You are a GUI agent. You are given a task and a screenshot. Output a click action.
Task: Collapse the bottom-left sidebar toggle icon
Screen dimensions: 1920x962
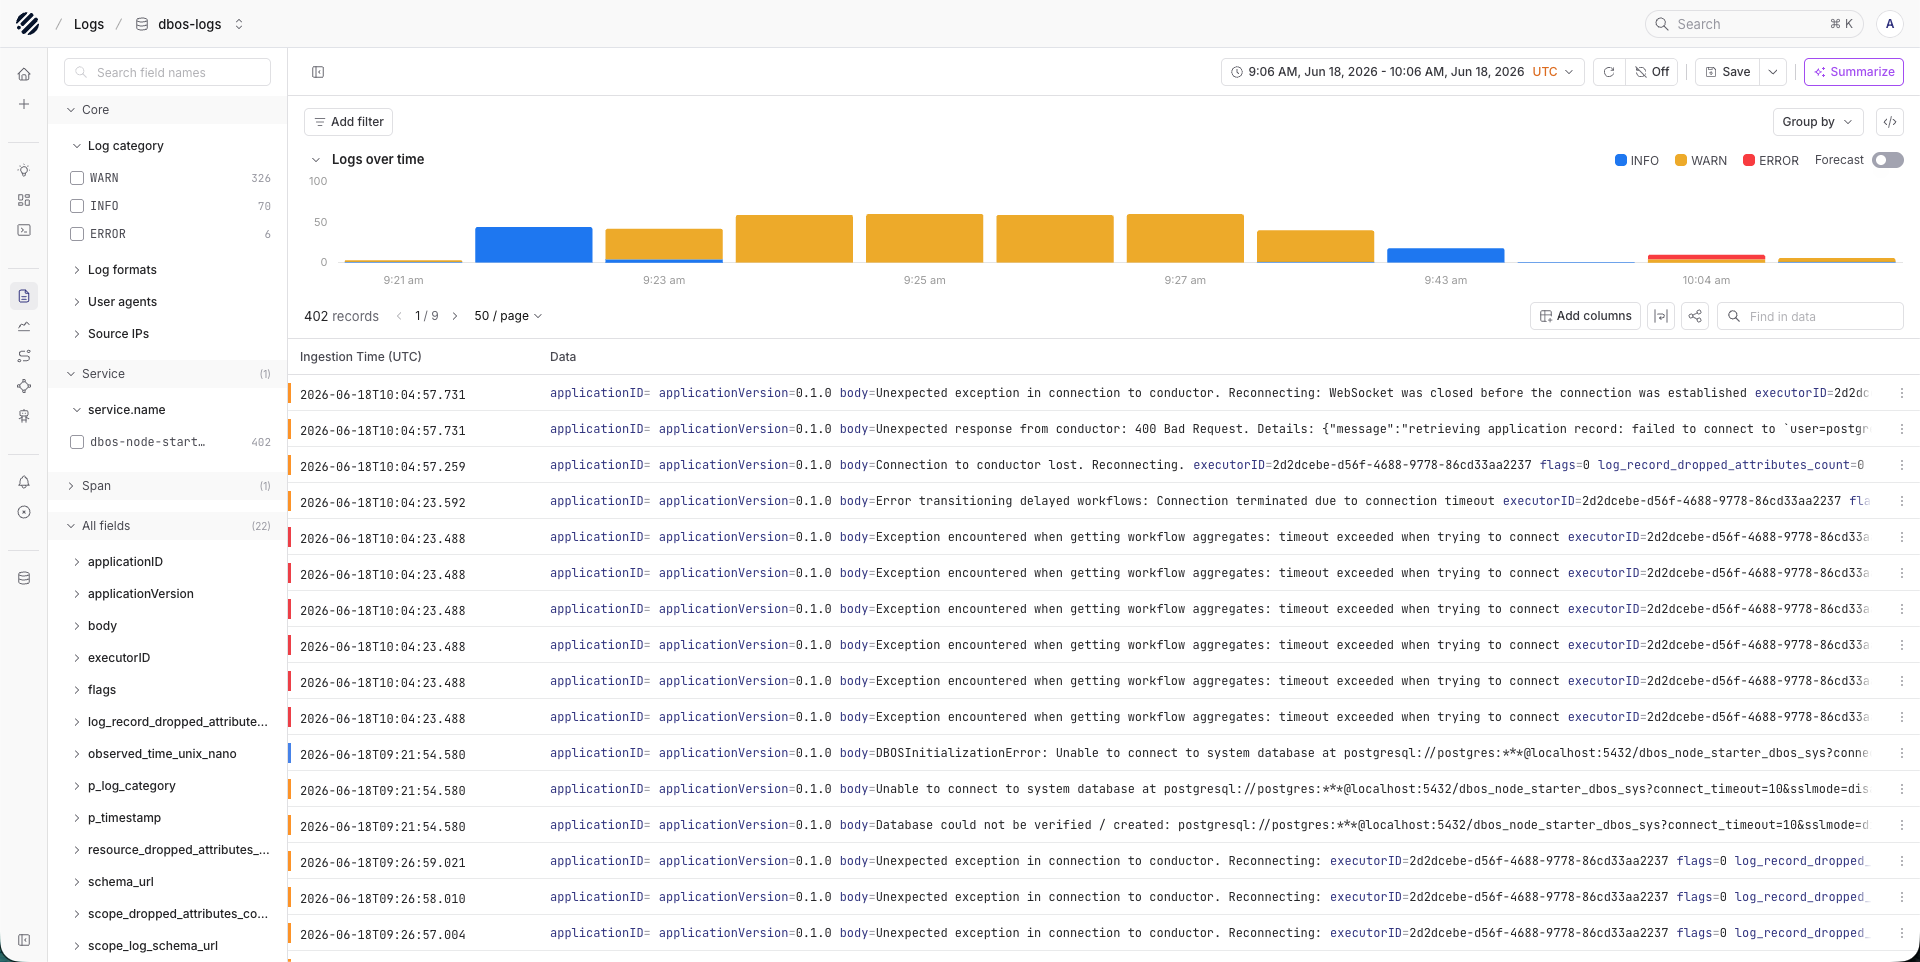tap(24, 940)
